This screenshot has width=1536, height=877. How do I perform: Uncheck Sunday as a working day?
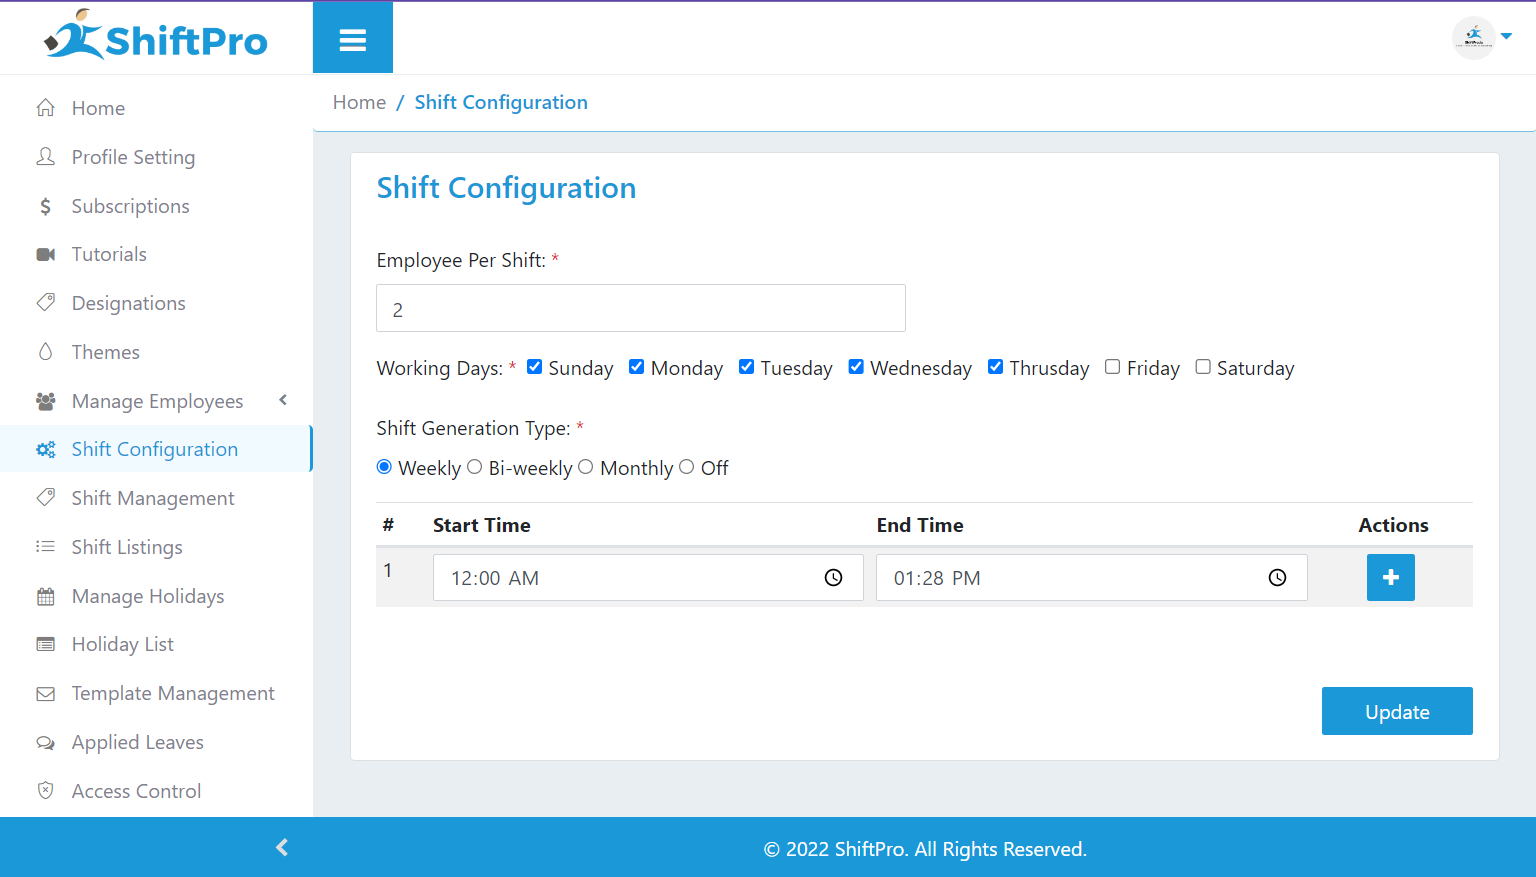coord(535,367)
